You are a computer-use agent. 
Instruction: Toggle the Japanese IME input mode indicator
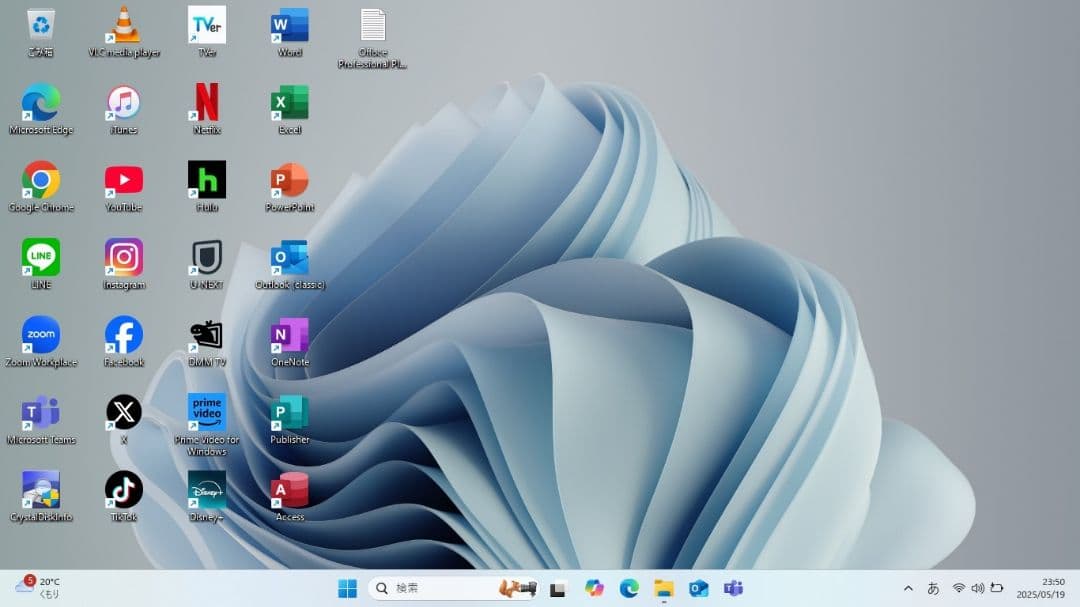tap(933, 588)
